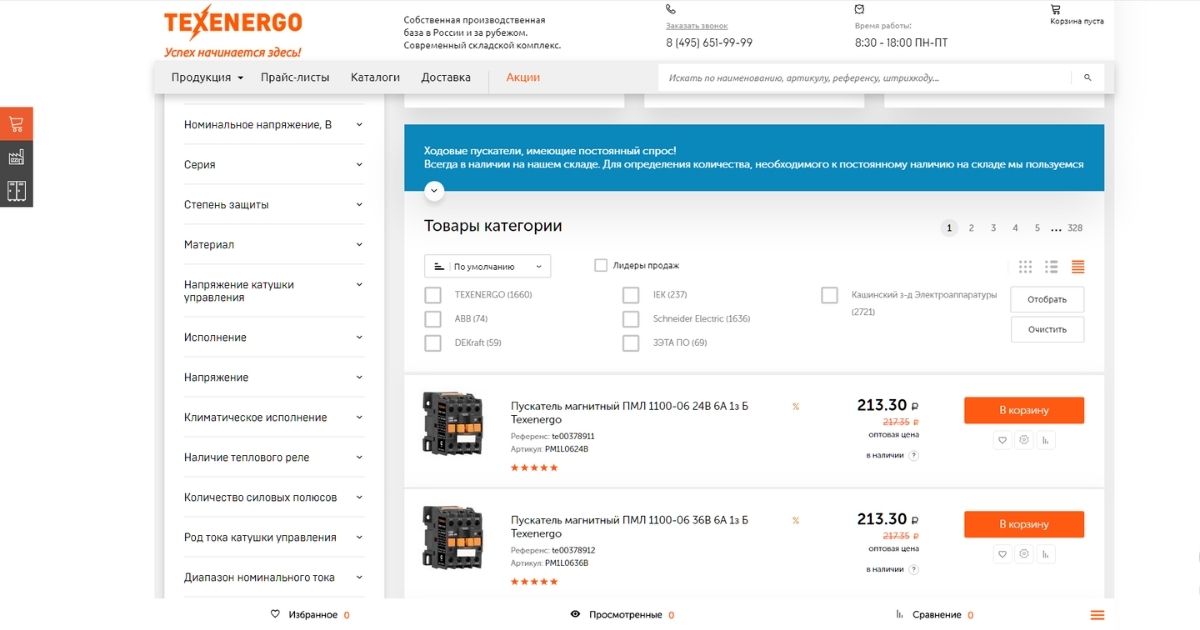Screen dimensions: 1200x630
Task: Switch to compact list view icon
Action: point(1051,267)
